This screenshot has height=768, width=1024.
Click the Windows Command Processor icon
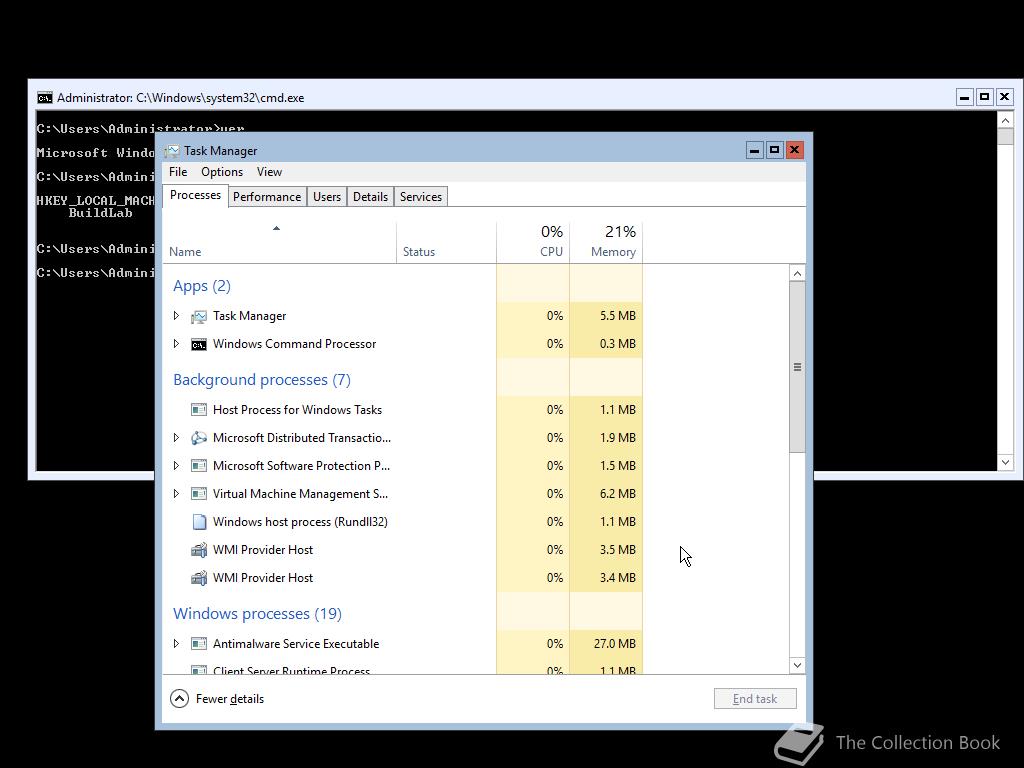pyautogui.click(x=199, y=344)
